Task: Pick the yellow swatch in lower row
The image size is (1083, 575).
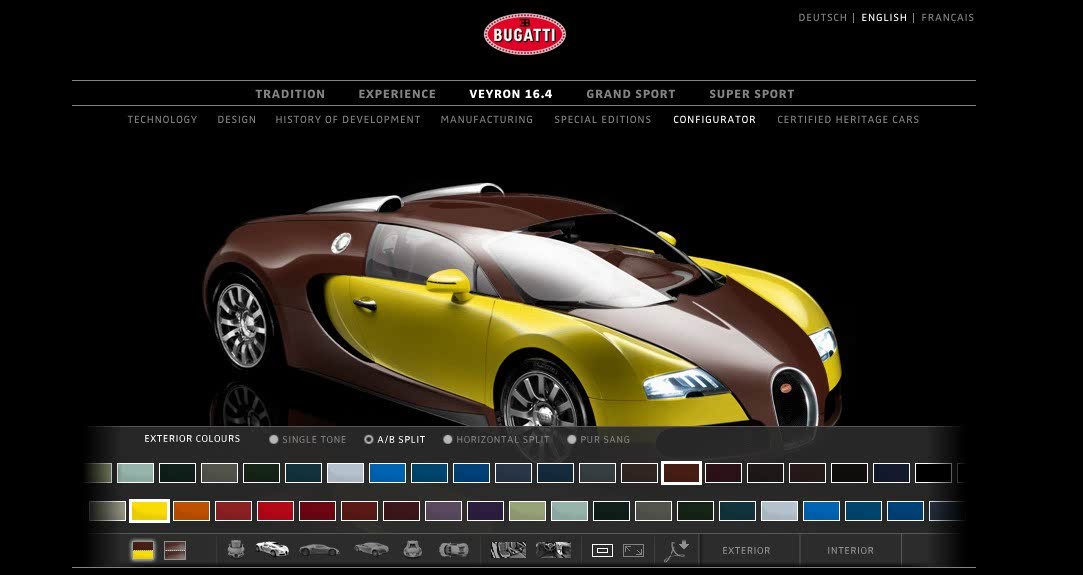Action: coord(149,511)
